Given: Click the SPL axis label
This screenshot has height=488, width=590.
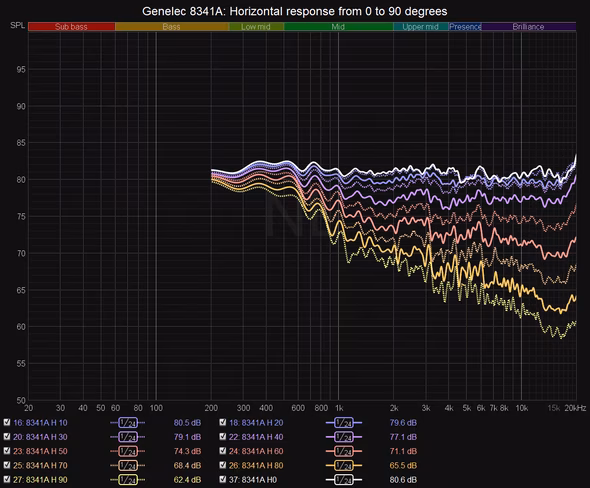Looking at the screenshot, I should click(x=17, y=25).
